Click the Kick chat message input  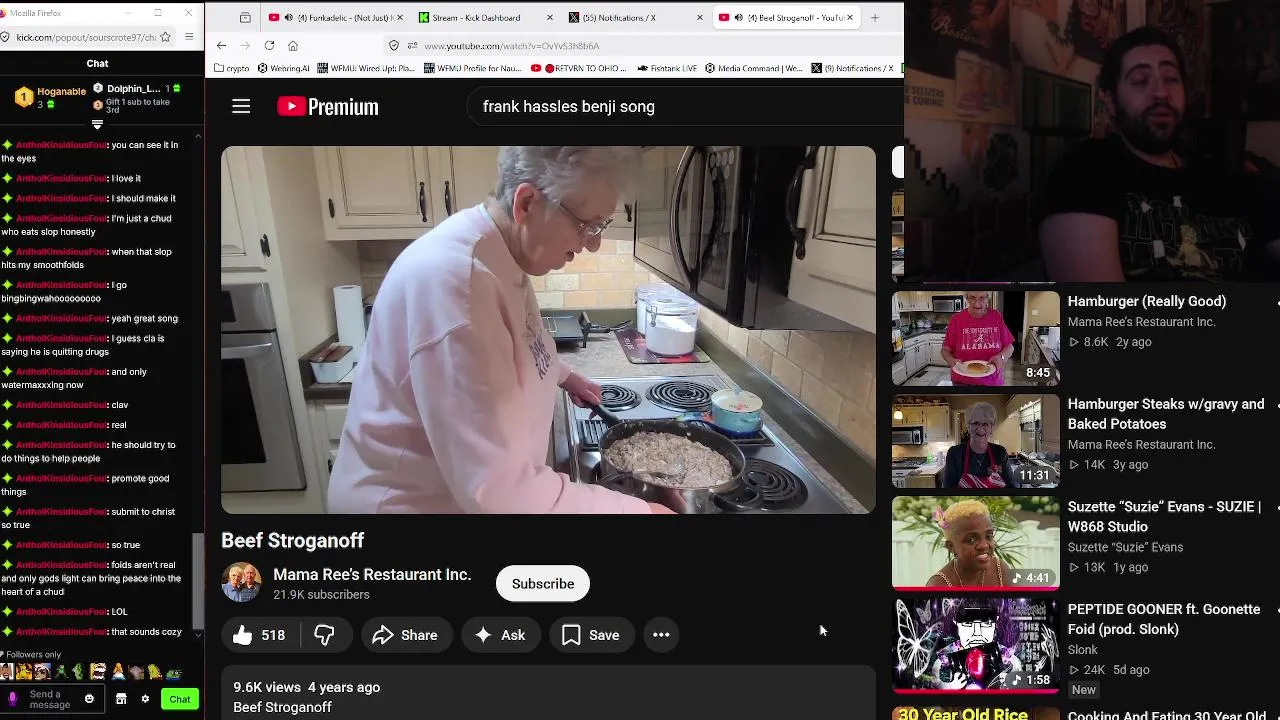(50, 699)
